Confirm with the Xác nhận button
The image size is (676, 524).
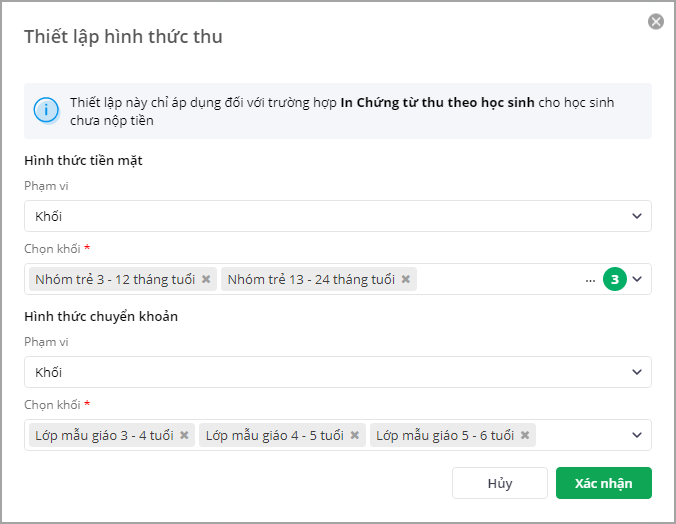(x=603, y=483)
